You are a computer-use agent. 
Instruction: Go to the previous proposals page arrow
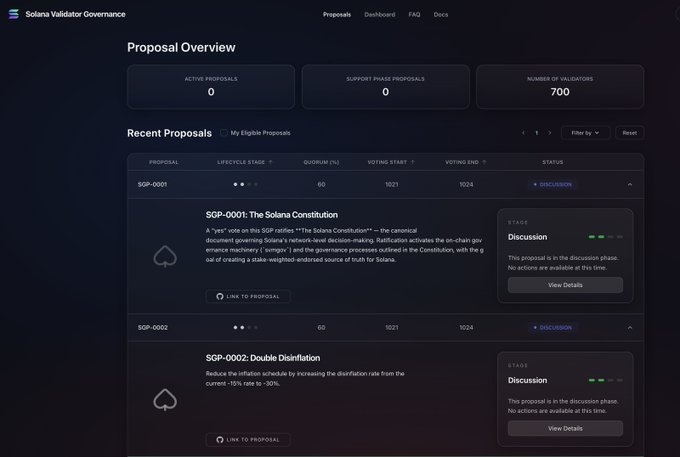coord(523,133)
